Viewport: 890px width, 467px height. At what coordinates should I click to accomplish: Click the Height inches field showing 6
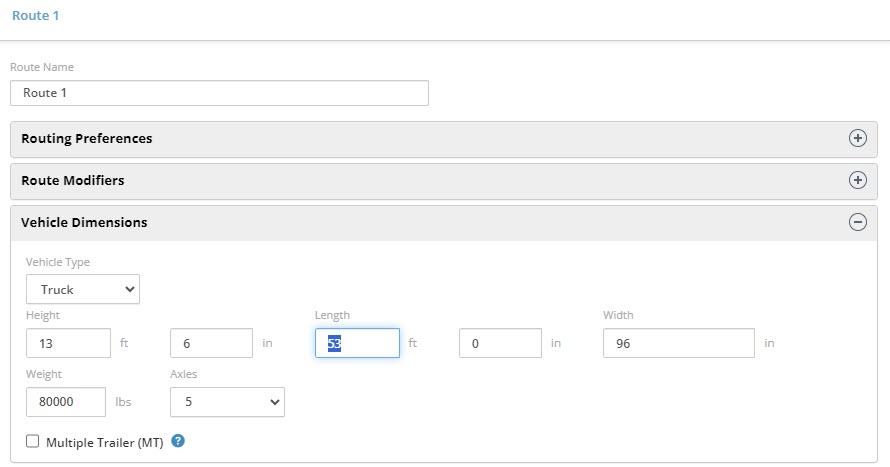(x=211, y=343)
